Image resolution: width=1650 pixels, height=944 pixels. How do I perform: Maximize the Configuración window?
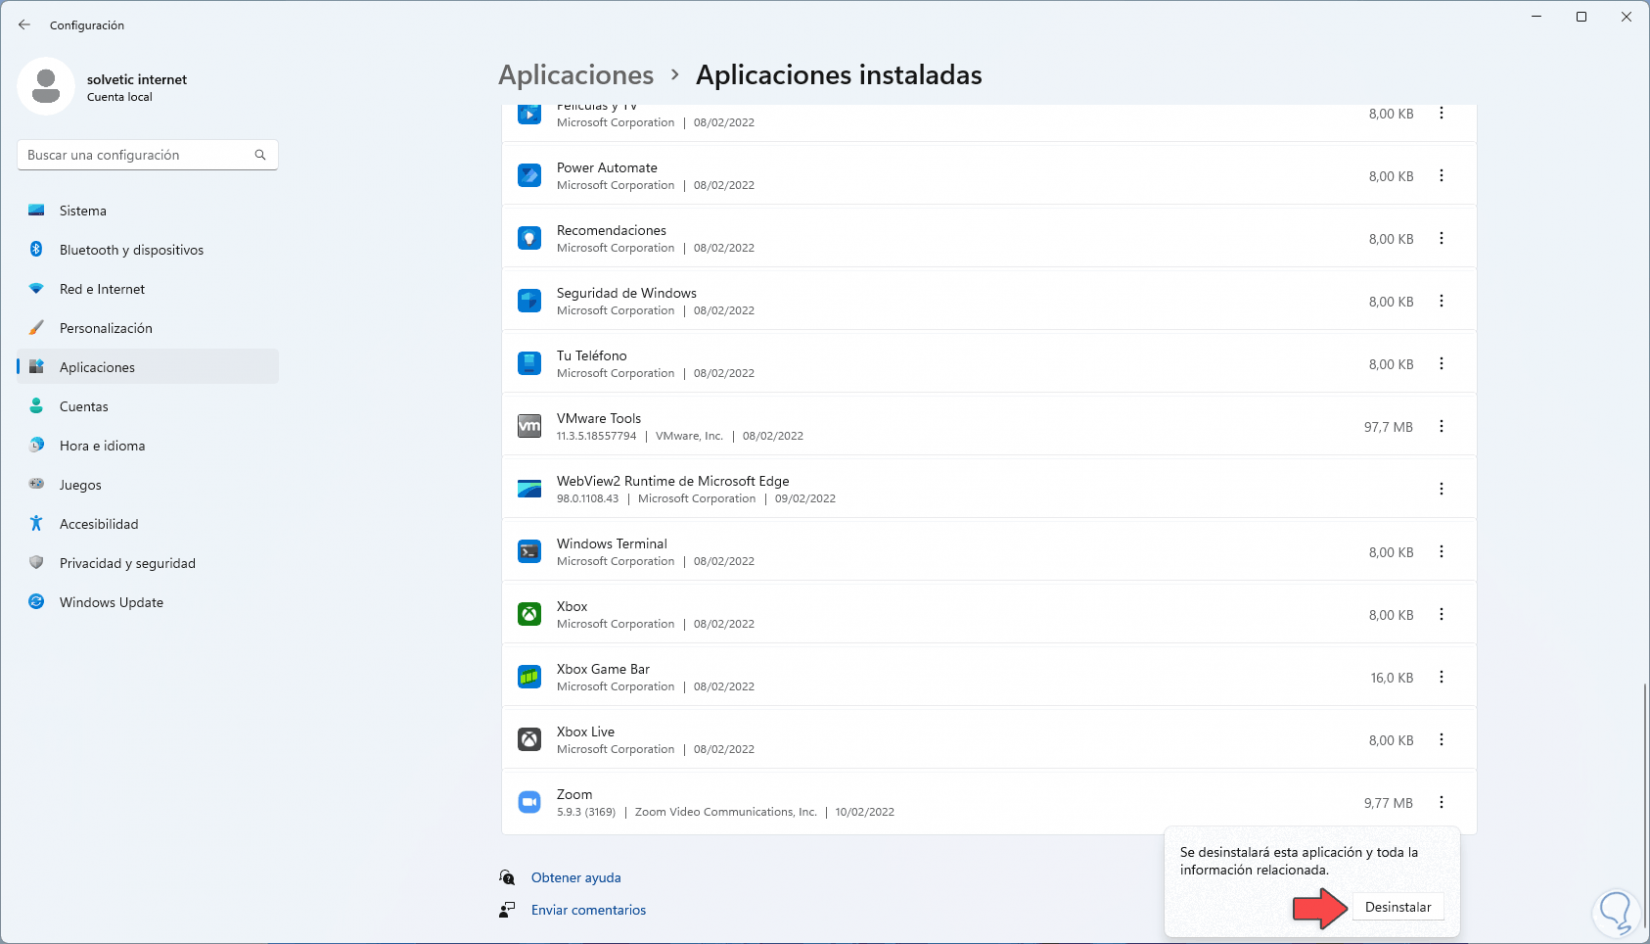(x=1581, y=17)
